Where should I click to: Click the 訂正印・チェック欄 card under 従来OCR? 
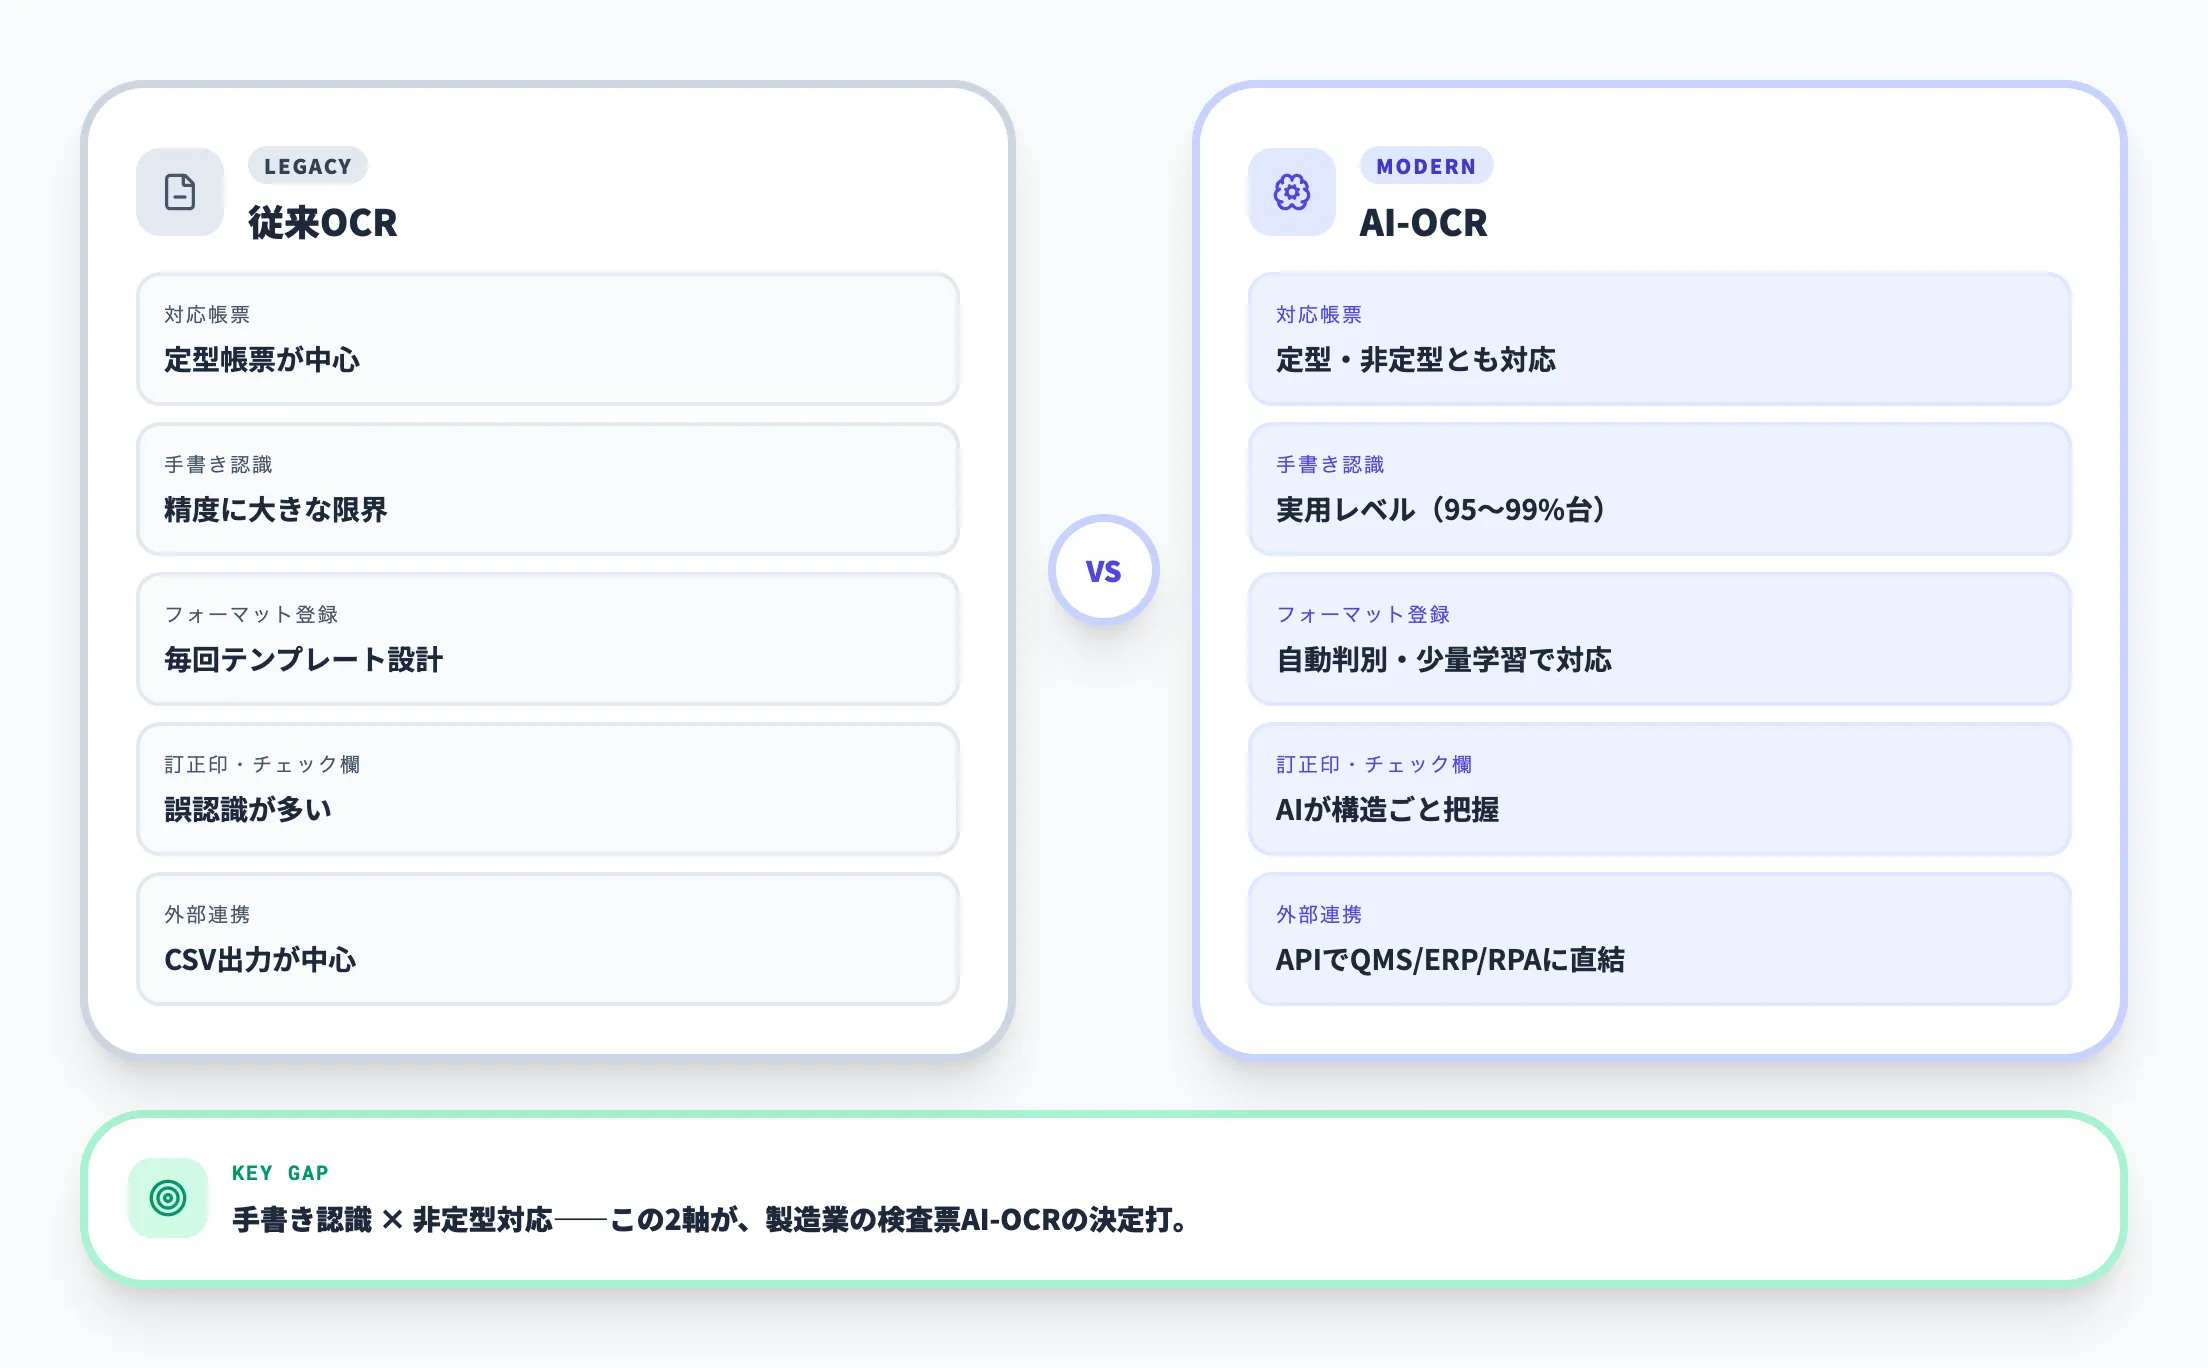(546, 789)
